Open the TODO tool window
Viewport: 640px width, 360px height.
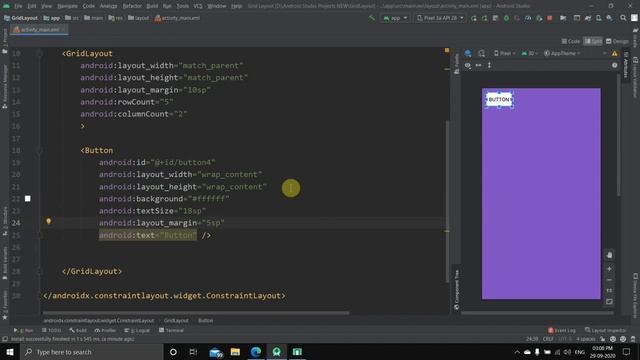[51, 330]
